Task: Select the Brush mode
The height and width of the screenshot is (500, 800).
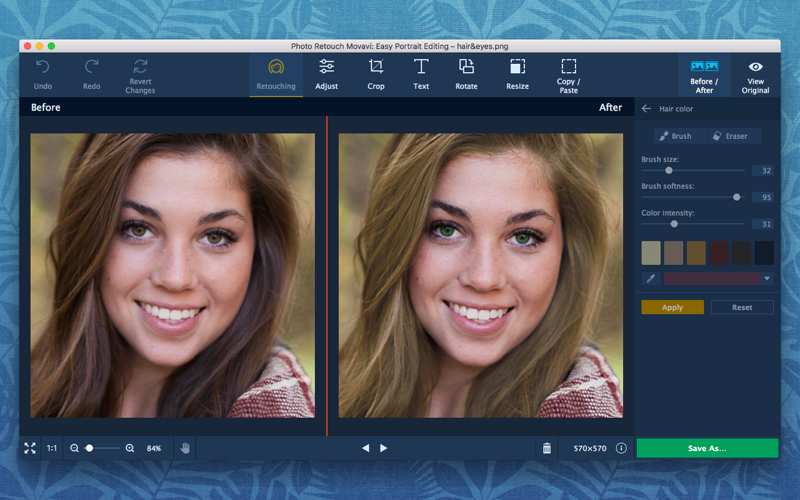Action: pos(681,136)
